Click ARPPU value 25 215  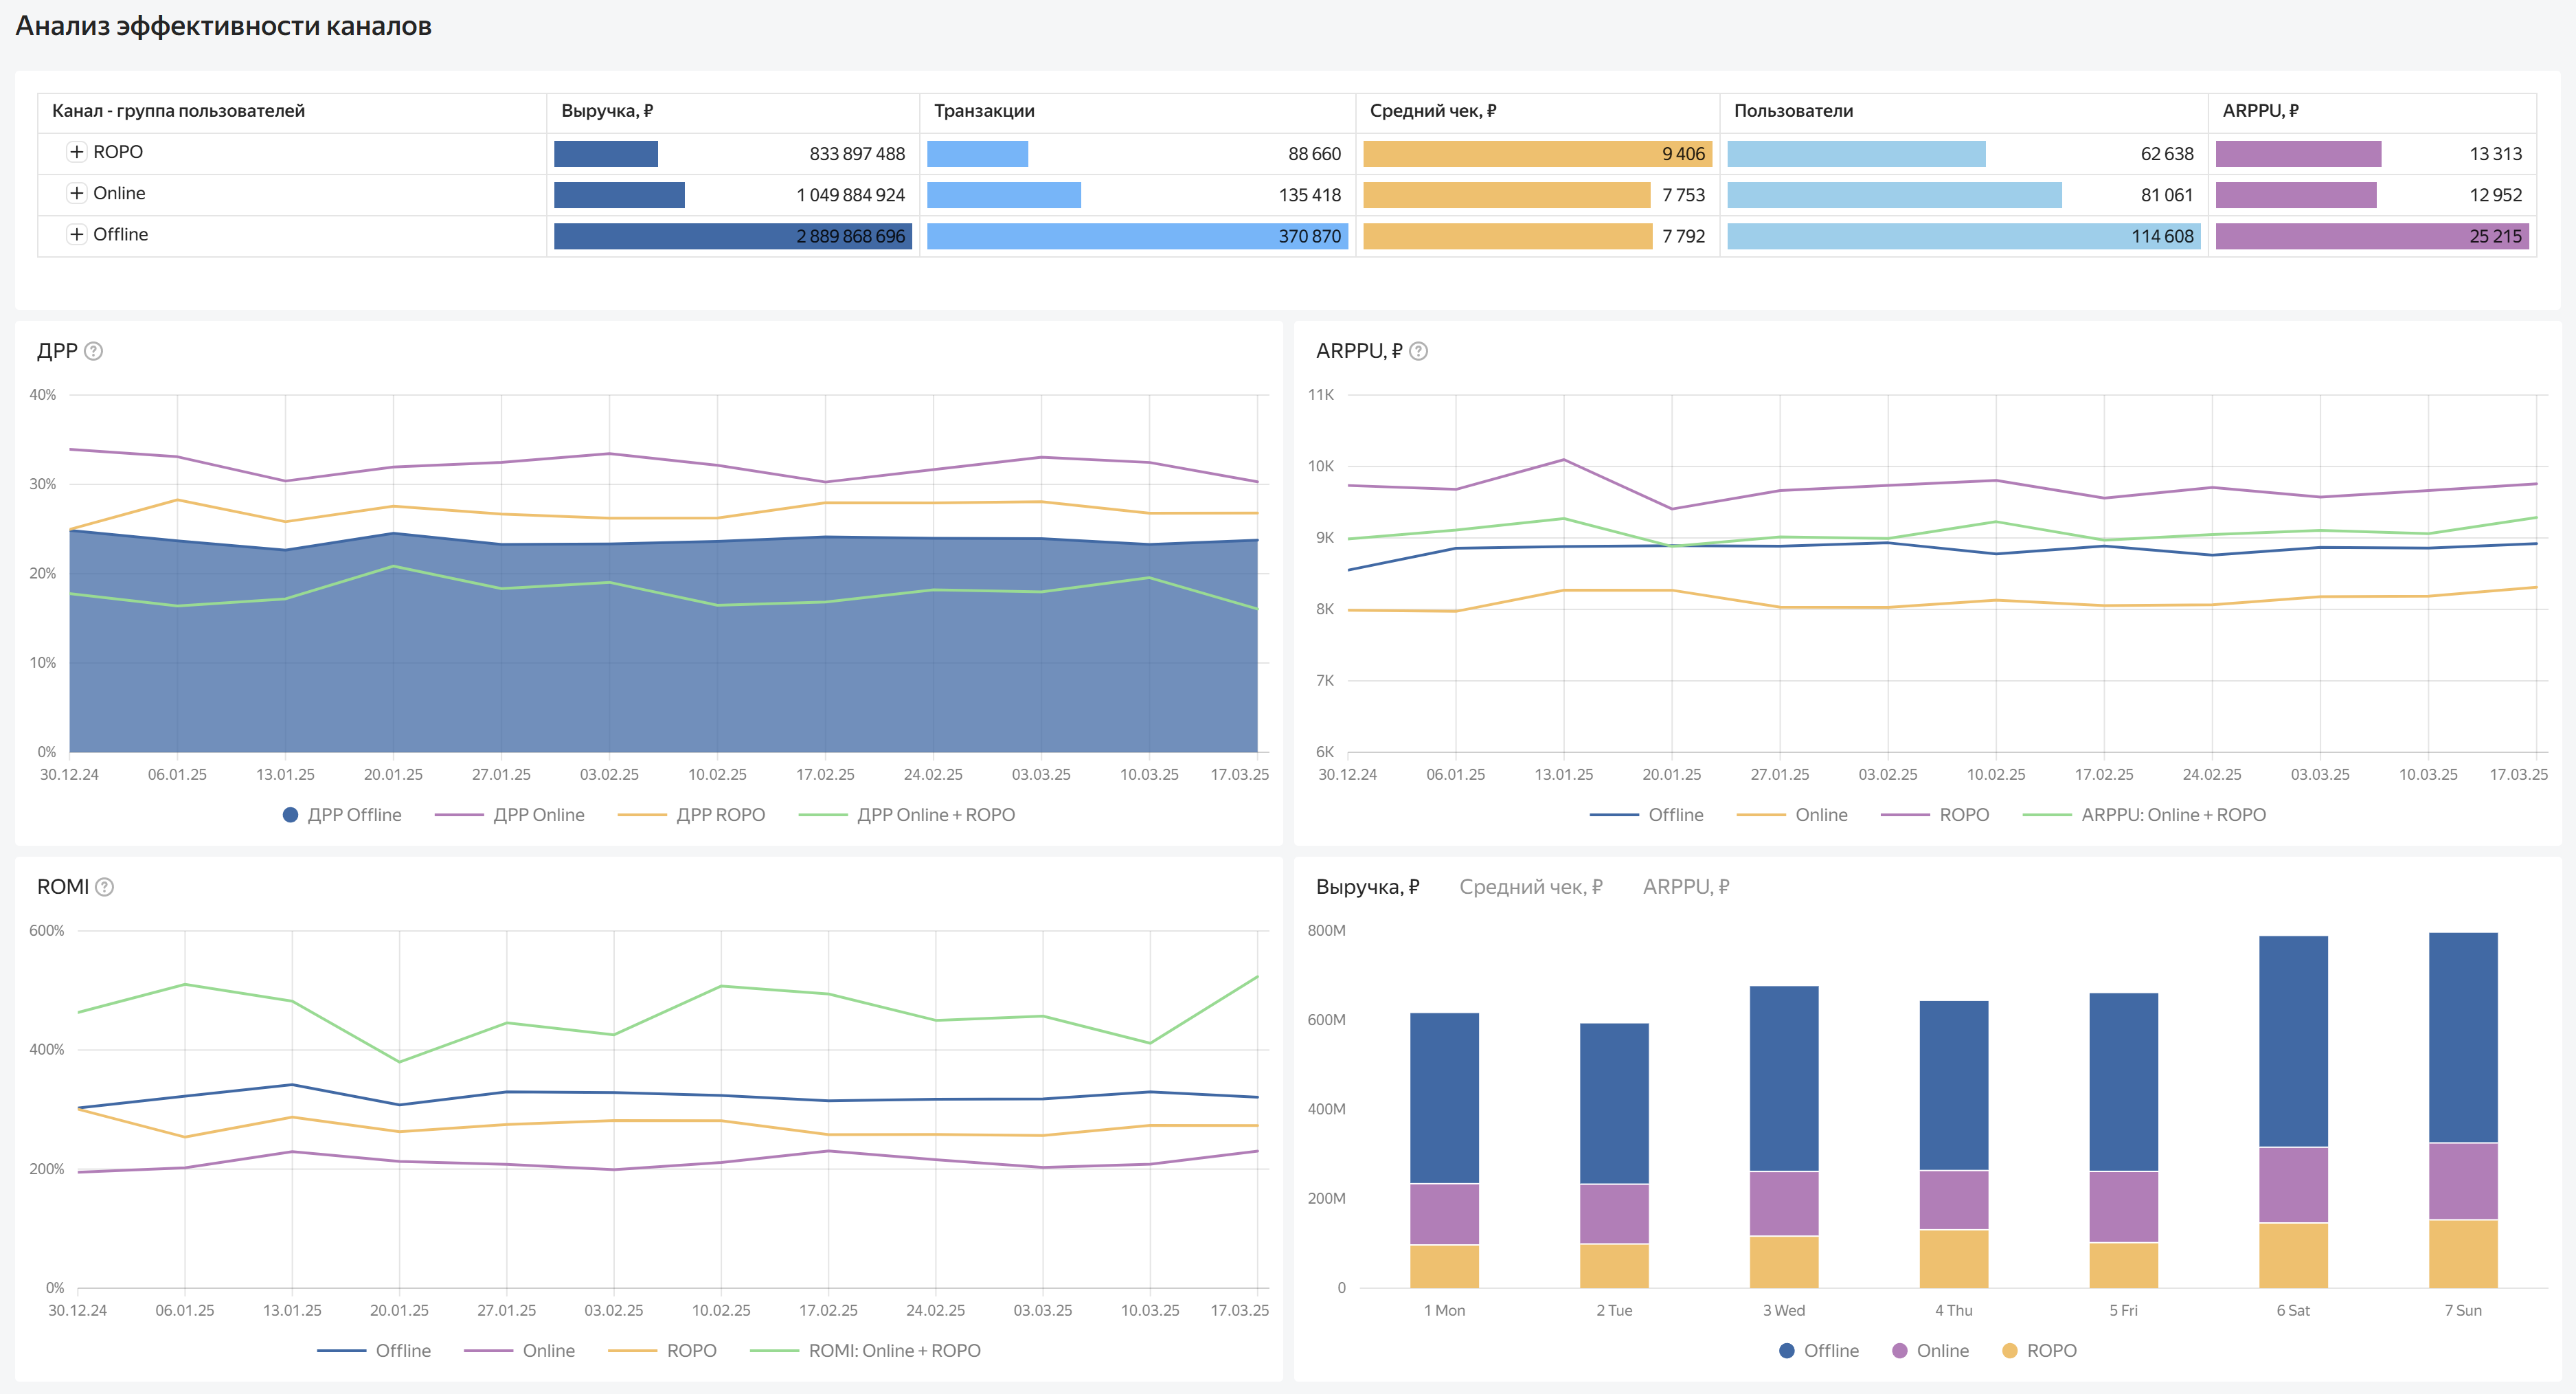click(2495, 236)
